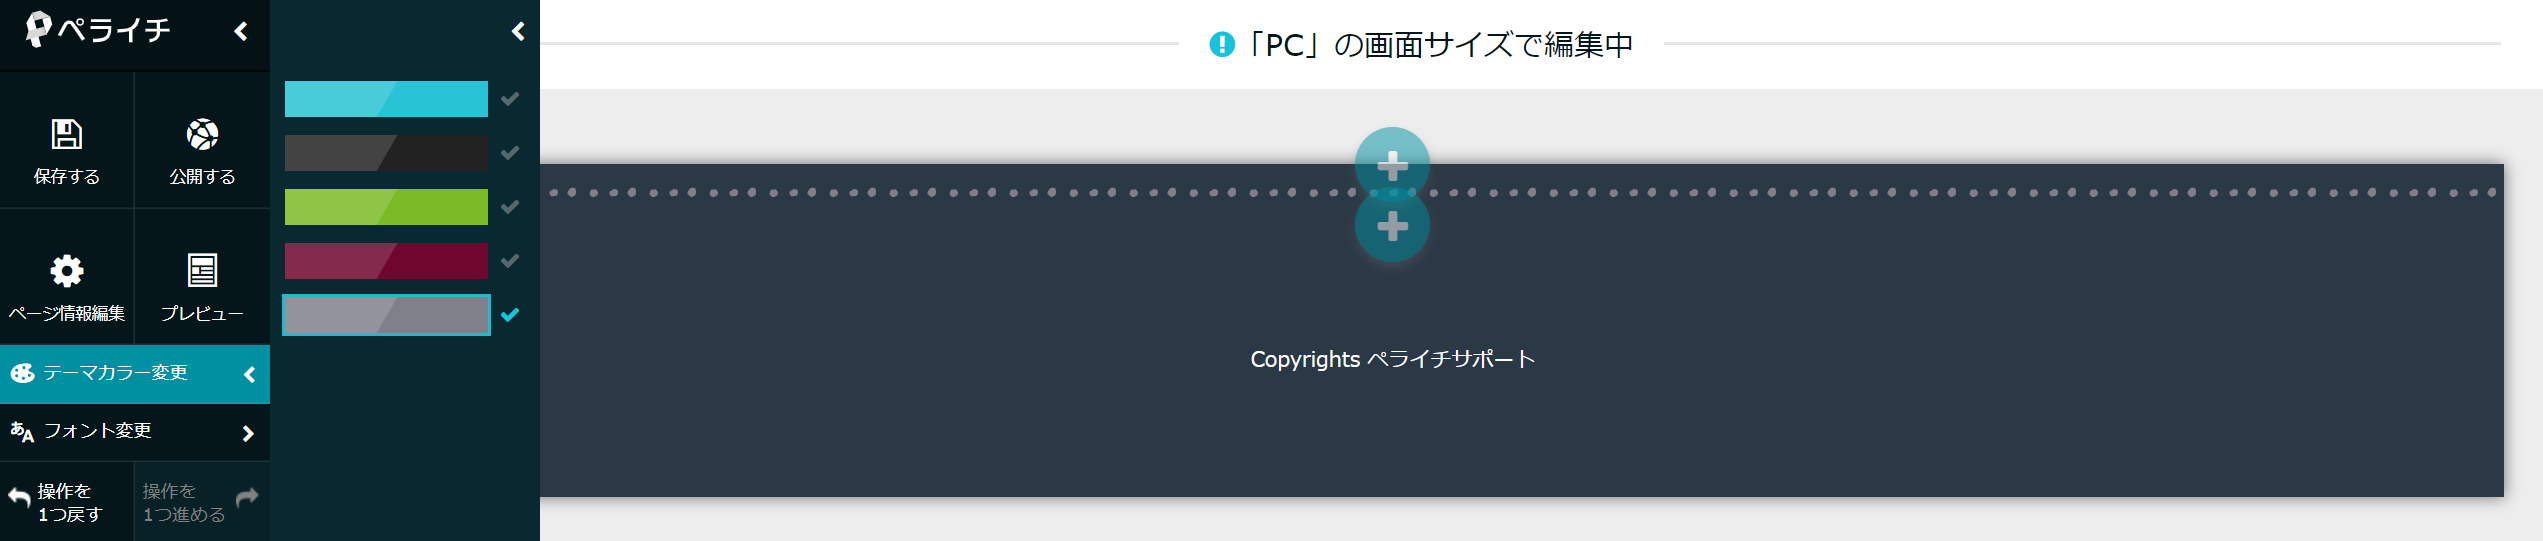Screen dimensions: 2543x541
Task: Select the gray theme color swatch
Action: tap(386, 315)
